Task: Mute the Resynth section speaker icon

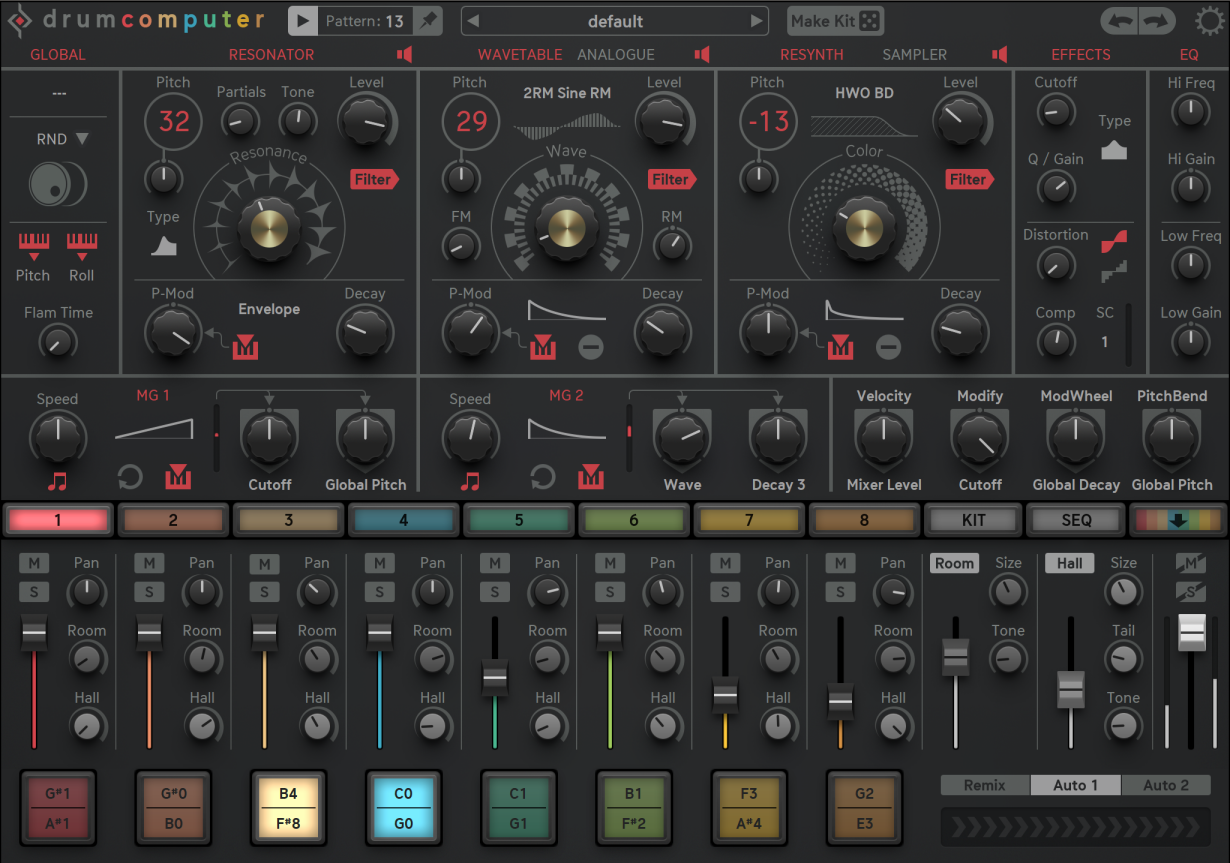Action: [999, 54]
